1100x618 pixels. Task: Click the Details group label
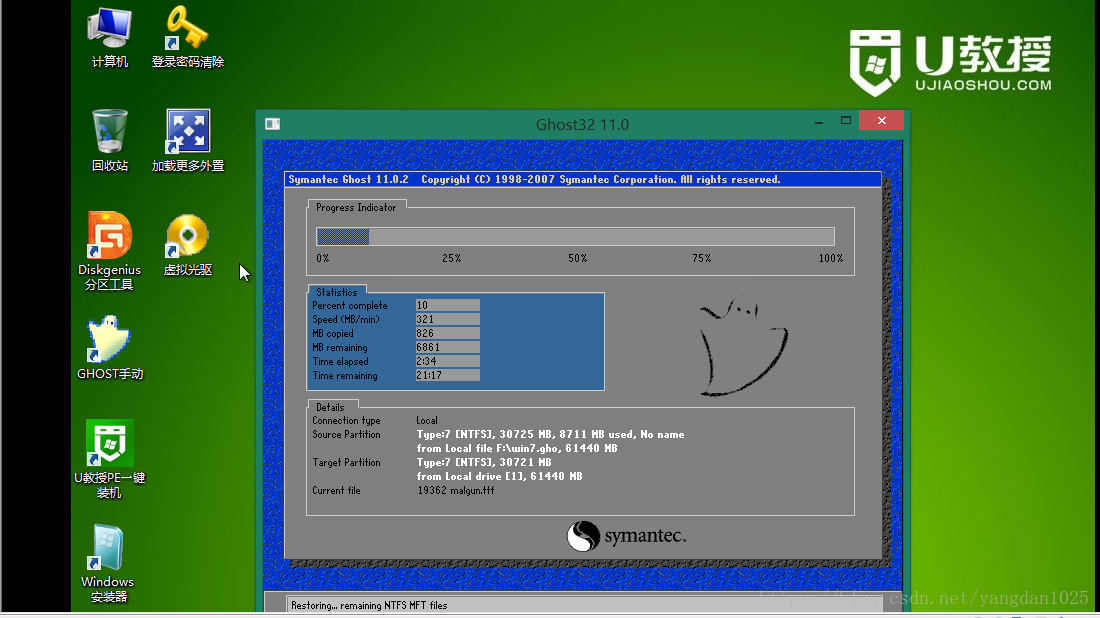(x=330, y=408)
